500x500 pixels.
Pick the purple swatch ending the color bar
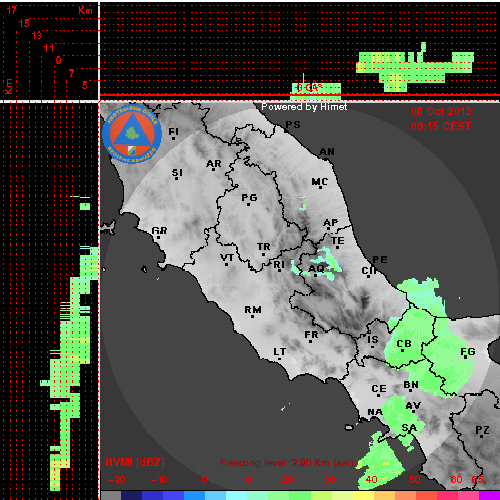489,496
